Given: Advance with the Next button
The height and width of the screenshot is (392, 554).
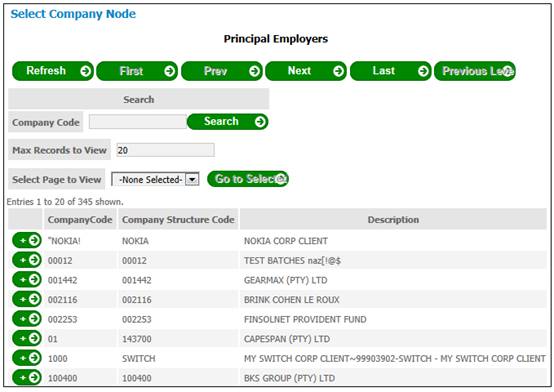Looking at the screenshot, I should tap(306, 71).
